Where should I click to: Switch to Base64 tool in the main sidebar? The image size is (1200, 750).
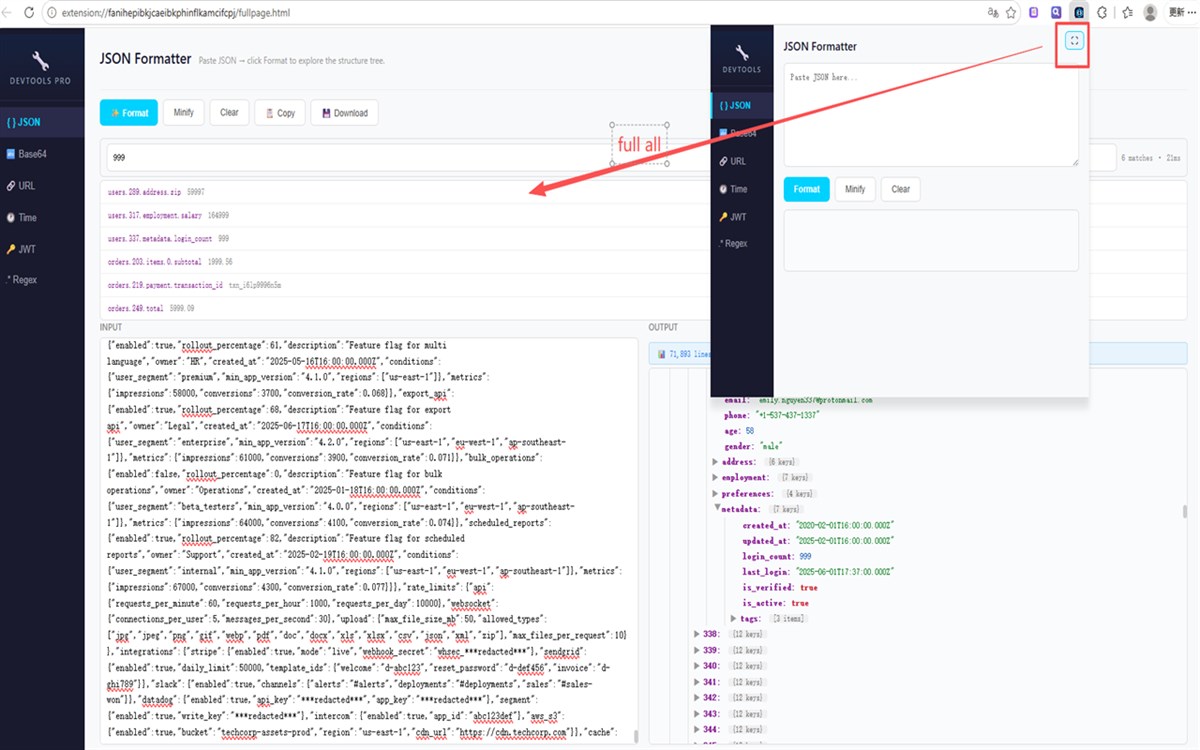(41, 154)
